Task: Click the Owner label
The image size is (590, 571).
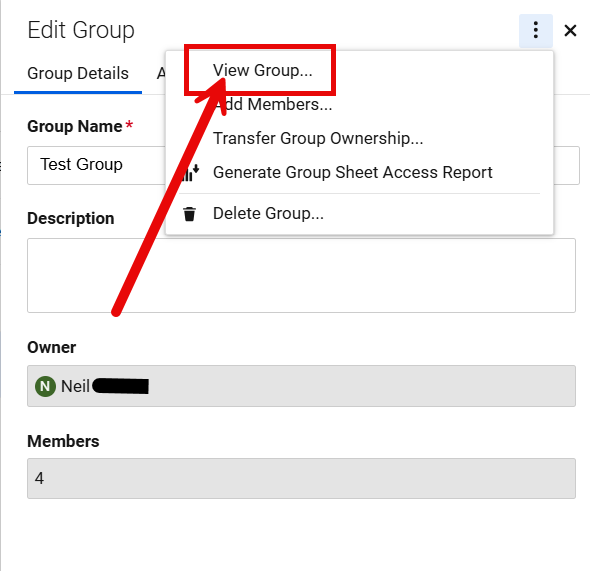Action: coord(52,348)
